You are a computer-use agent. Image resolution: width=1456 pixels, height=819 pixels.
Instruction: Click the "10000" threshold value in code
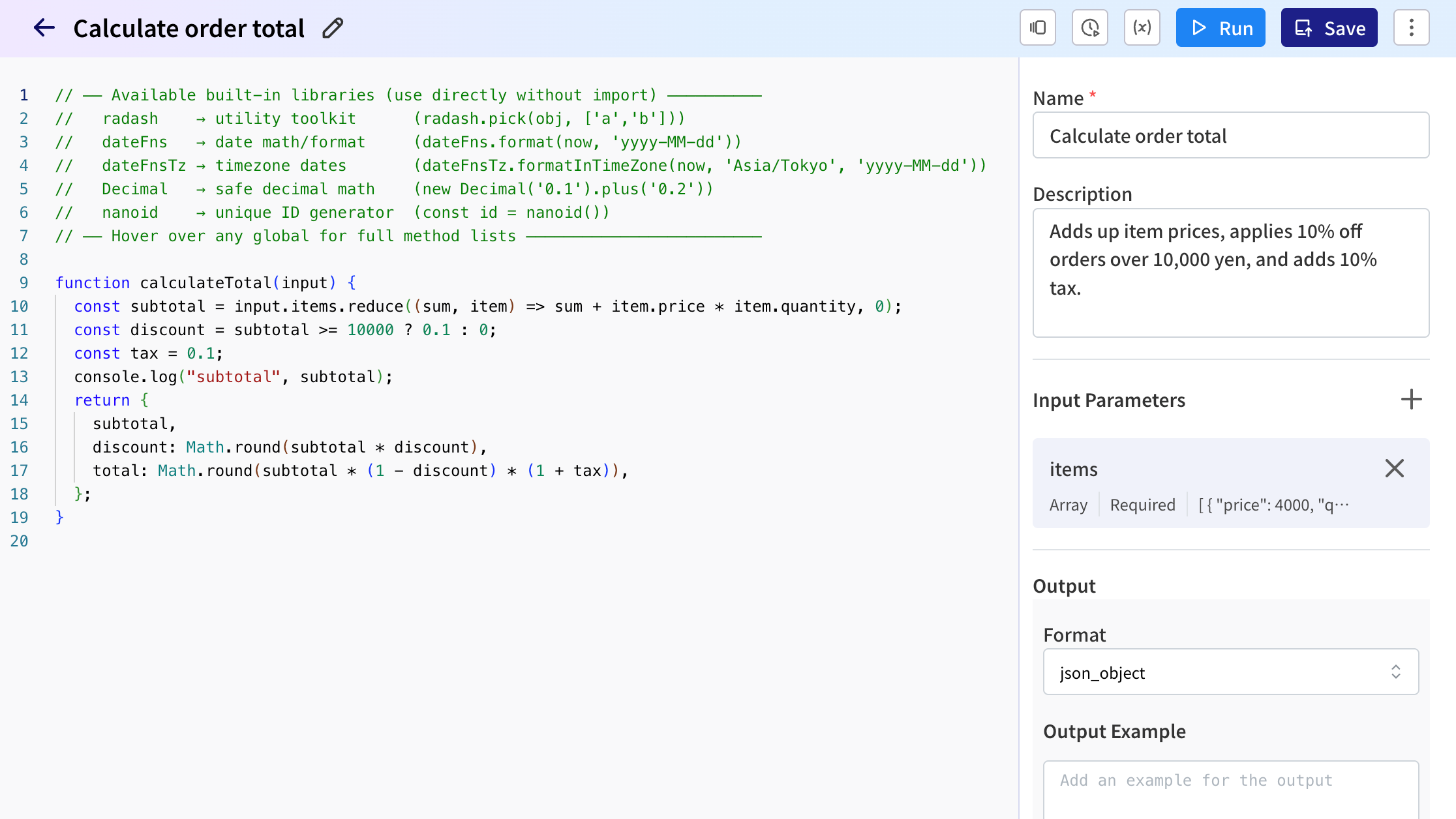tap(370, 330)
